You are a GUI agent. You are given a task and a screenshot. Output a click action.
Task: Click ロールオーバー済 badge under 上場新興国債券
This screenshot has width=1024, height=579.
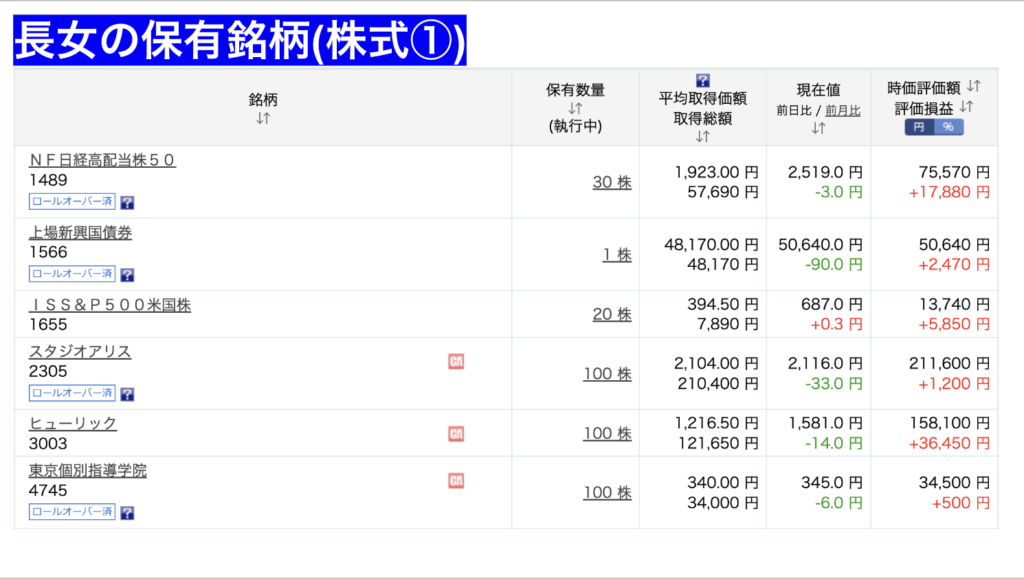72,274
